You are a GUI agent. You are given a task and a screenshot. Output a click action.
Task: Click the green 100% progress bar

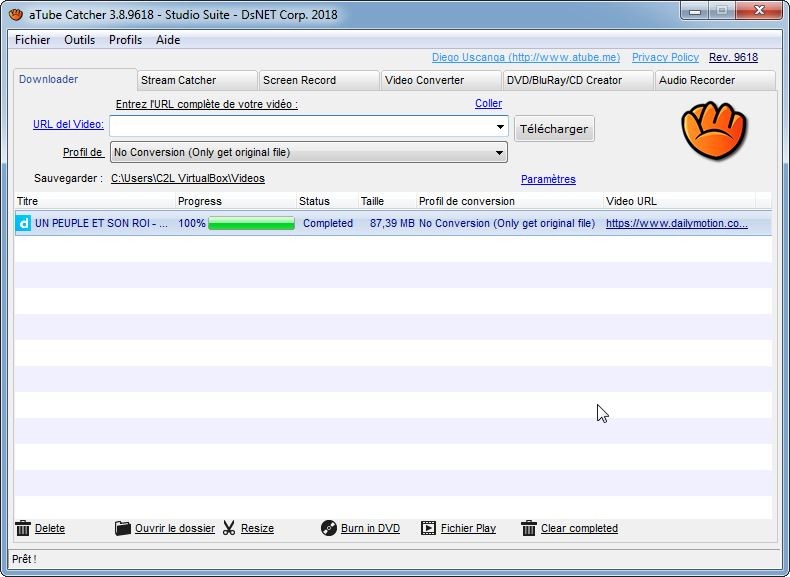251,223
